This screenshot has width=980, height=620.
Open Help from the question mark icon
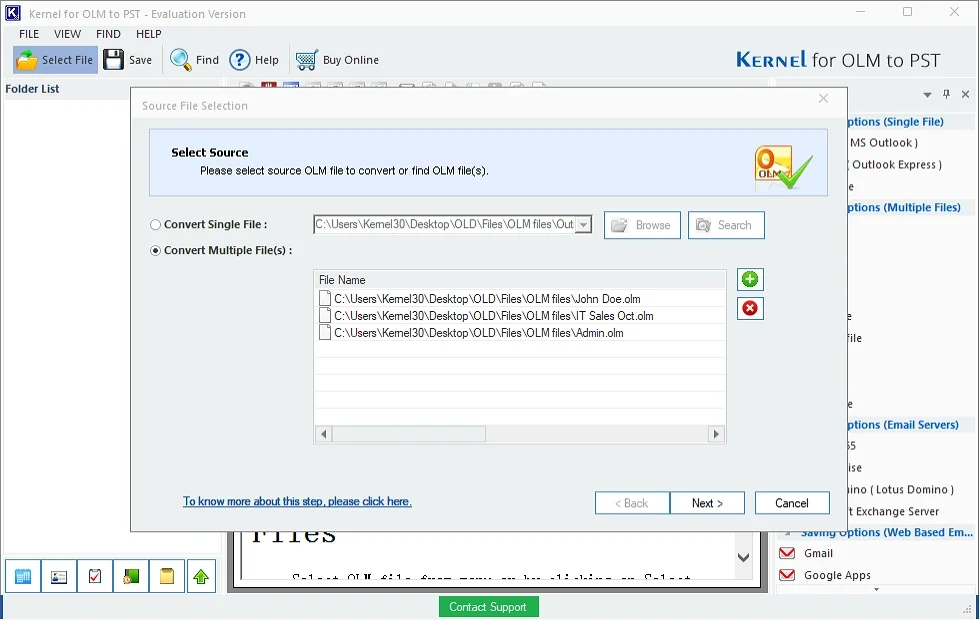239,60
